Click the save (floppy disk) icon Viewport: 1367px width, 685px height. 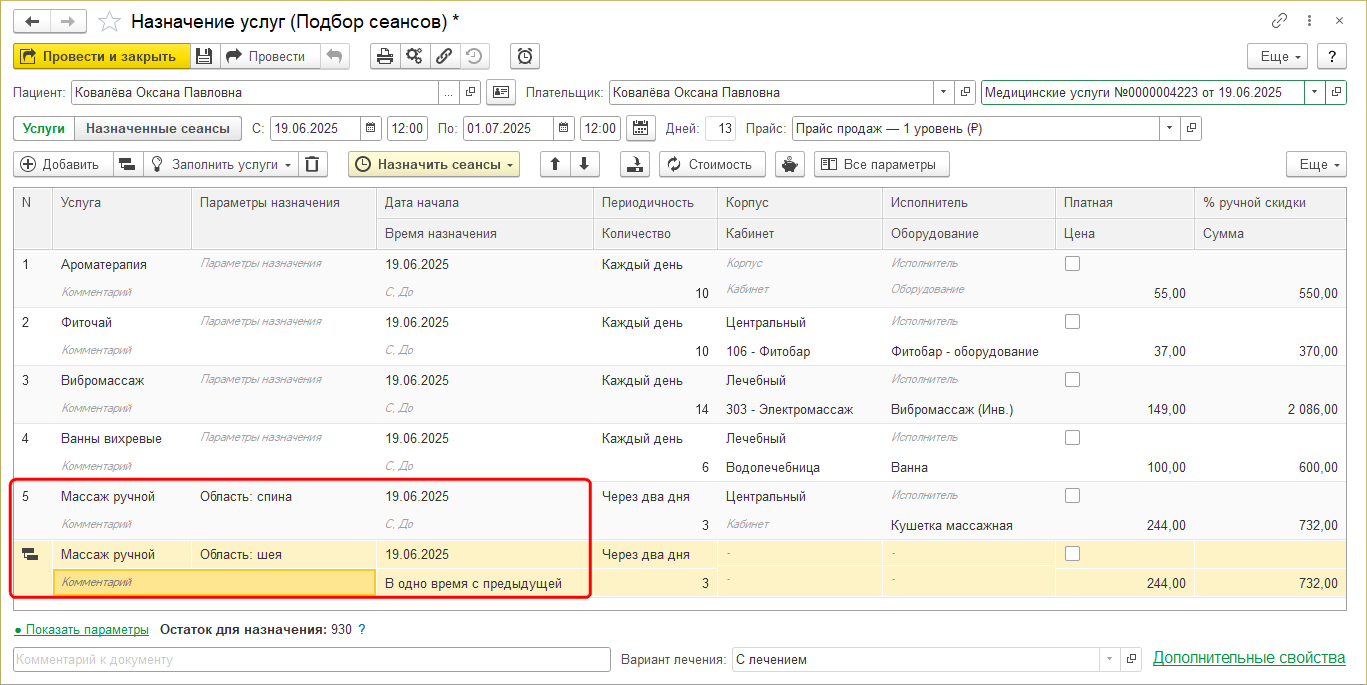click(204, 56)
